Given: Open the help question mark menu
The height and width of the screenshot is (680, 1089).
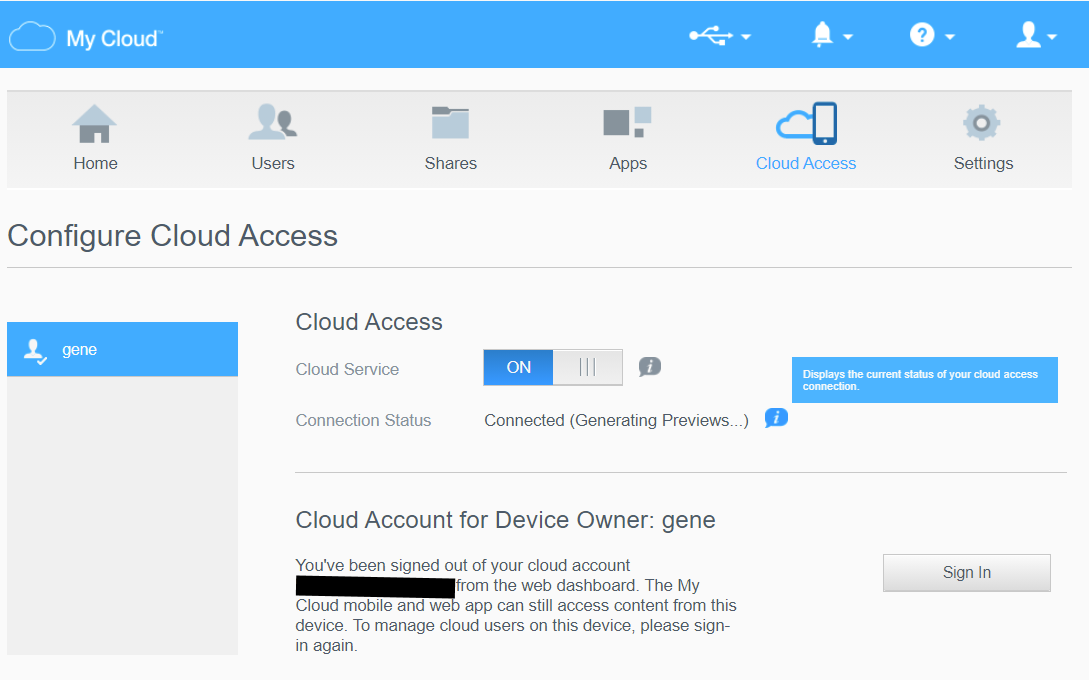Looking at the screenshot, I should [x=922, y=35].
